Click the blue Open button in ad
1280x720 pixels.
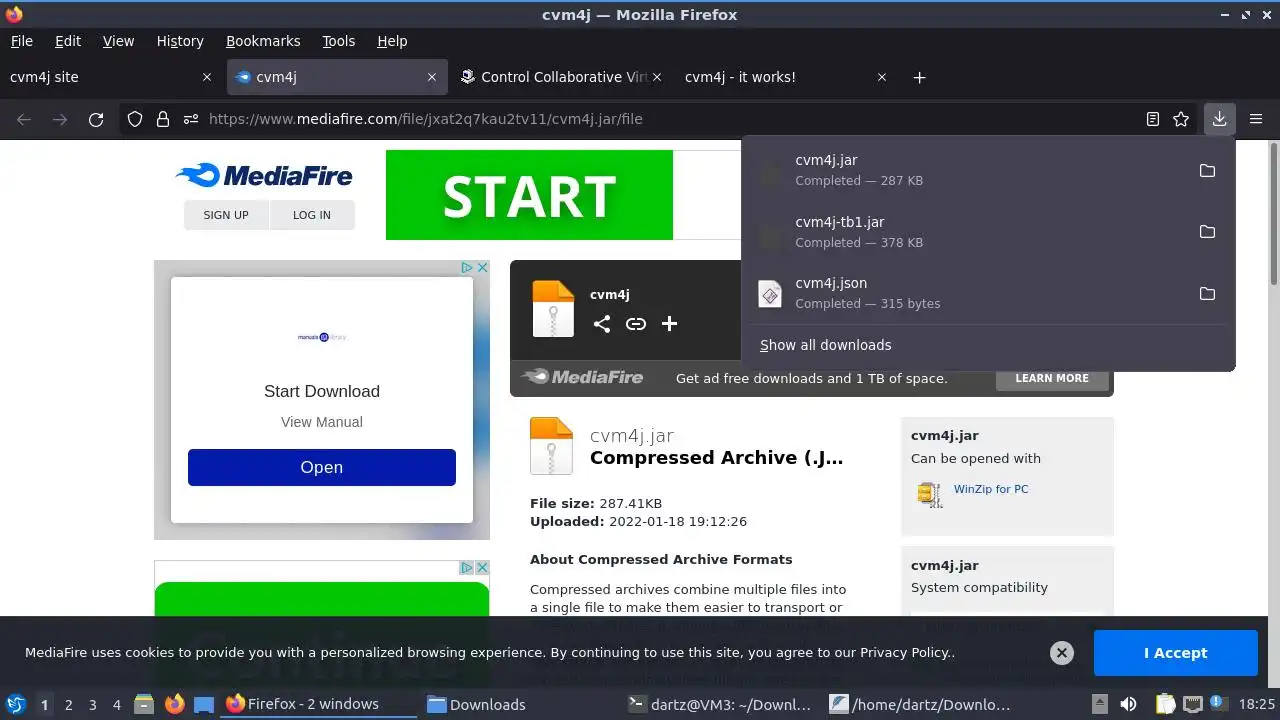pyautogui.click(x=322, y=467)
